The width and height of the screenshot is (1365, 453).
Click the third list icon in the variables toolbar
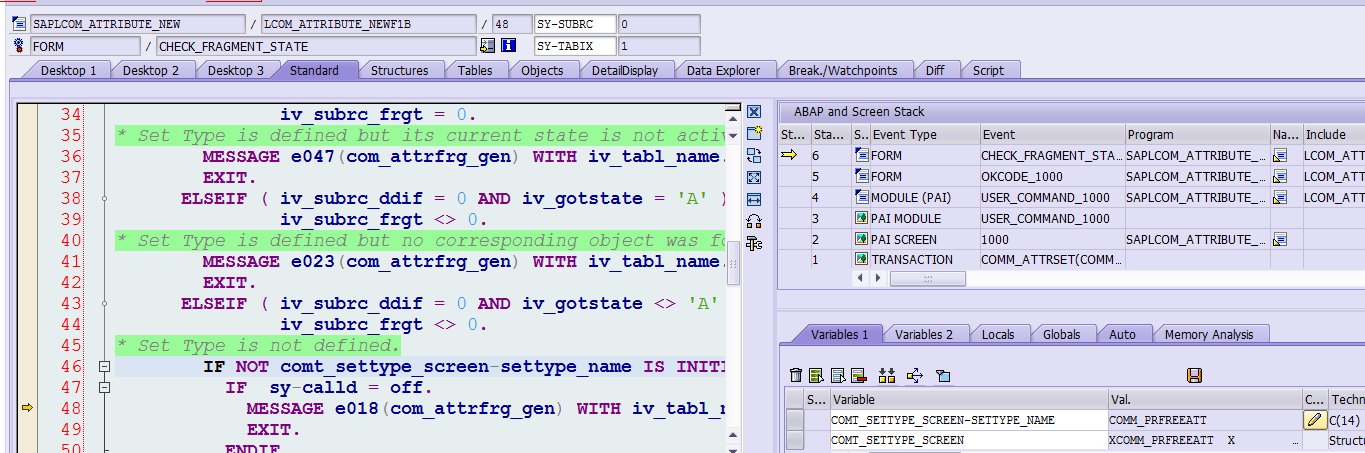[x=838, y=375]
